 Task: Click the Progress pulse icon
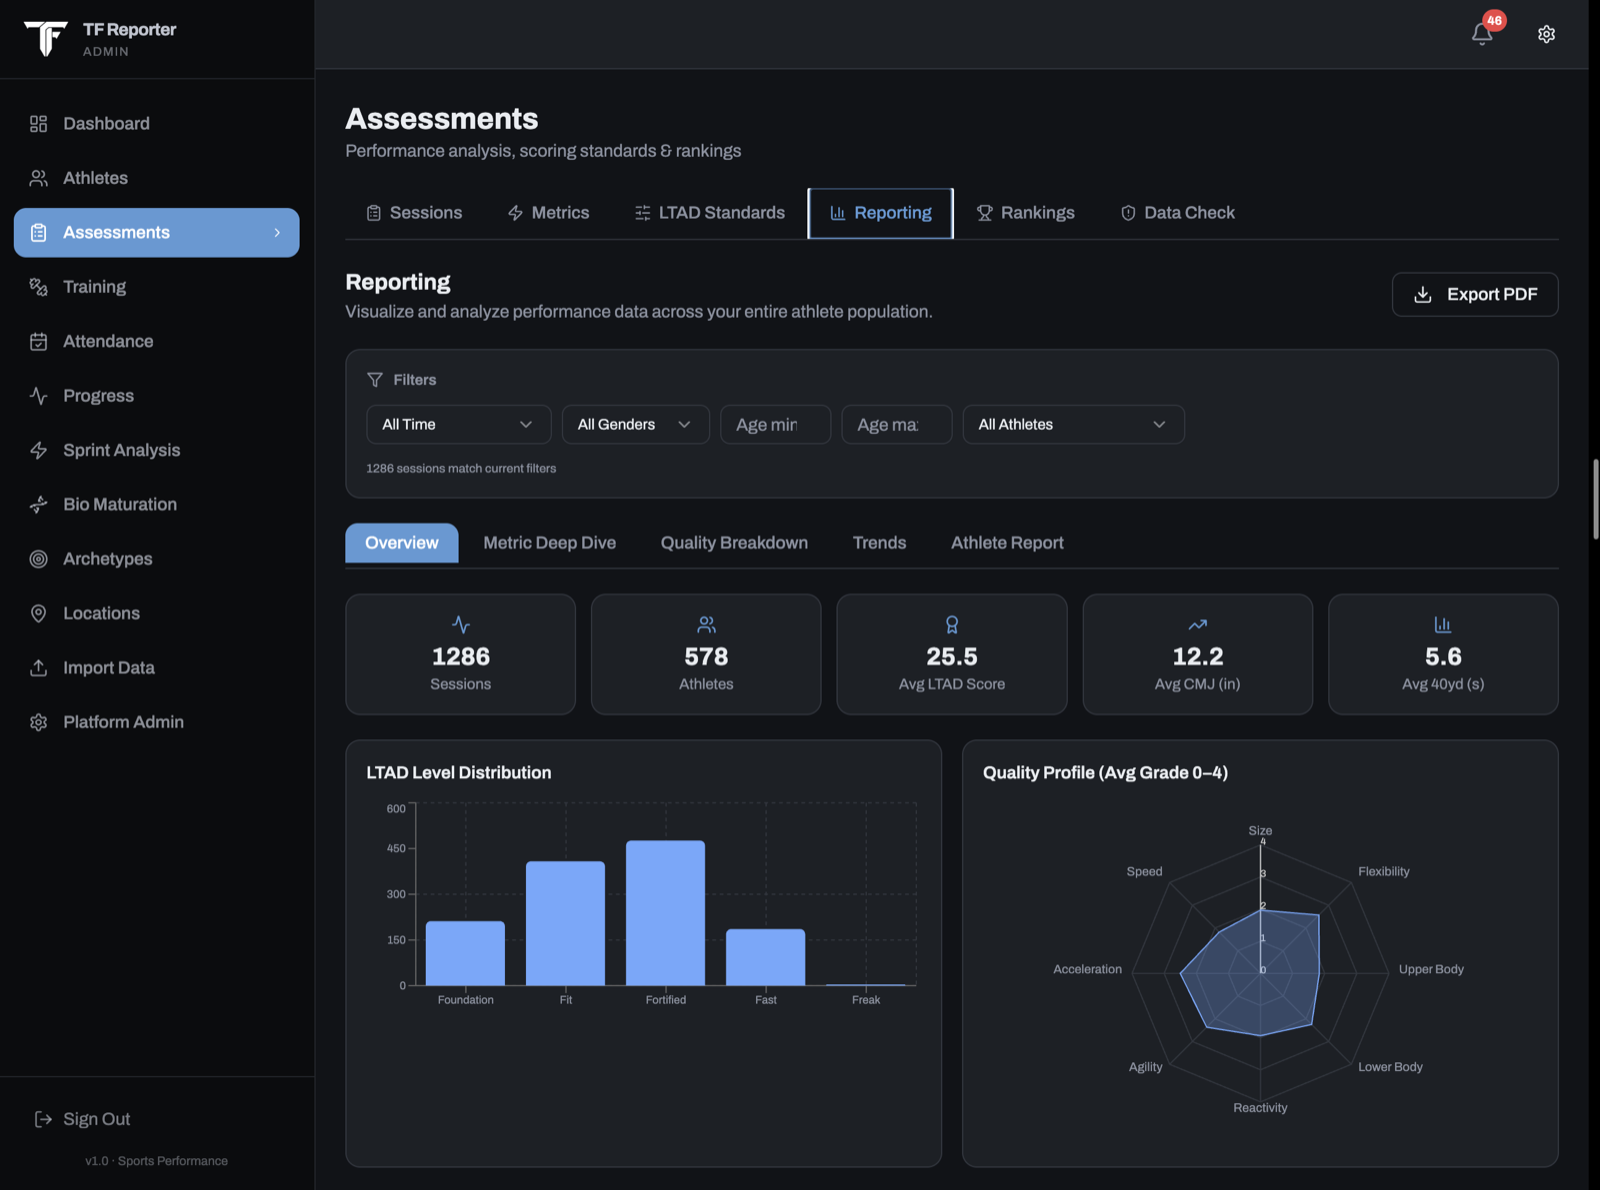pos(39,396)
